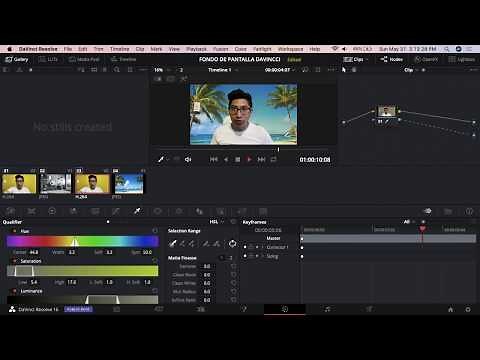Viewport: 480px width, 360px height.
Task: Open the Camera Raw palette icon
Action: 10,211
